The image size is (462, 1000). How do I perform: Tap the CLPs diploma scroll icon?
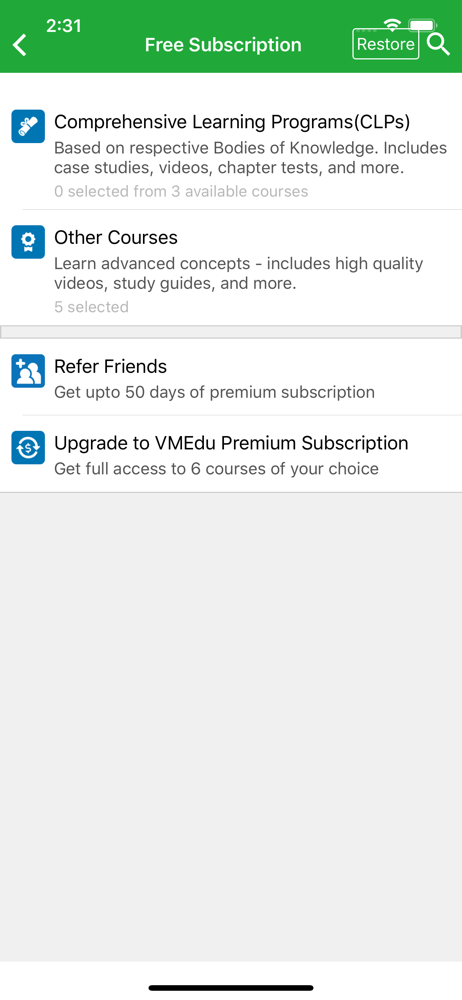[28, 126]
